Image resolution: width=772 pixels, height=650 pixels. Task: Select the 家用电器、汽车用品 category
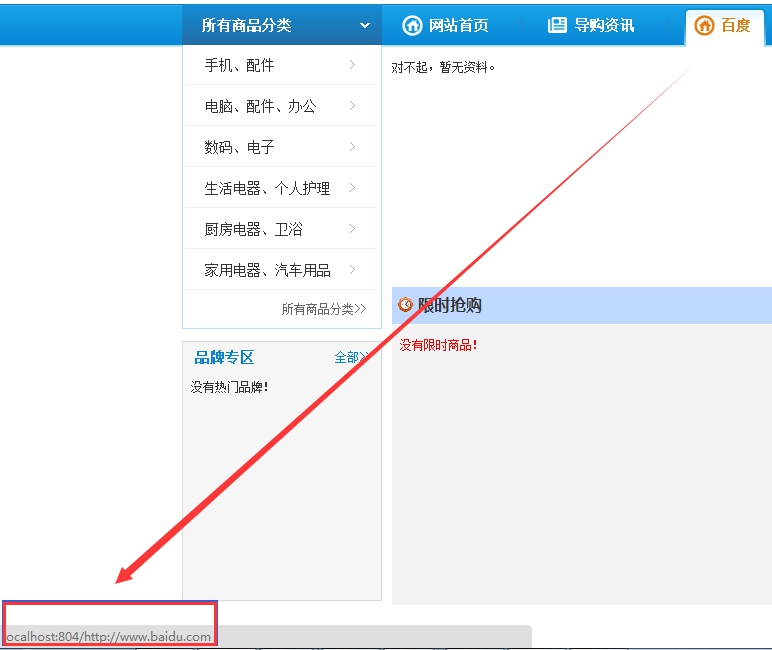(x=267, y=270)
